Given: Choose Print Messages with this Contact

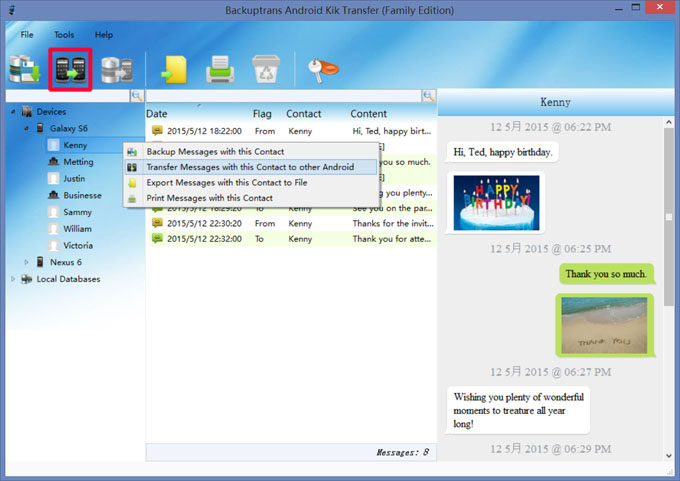Looking at the screenshot, I should tap(250, 198).
